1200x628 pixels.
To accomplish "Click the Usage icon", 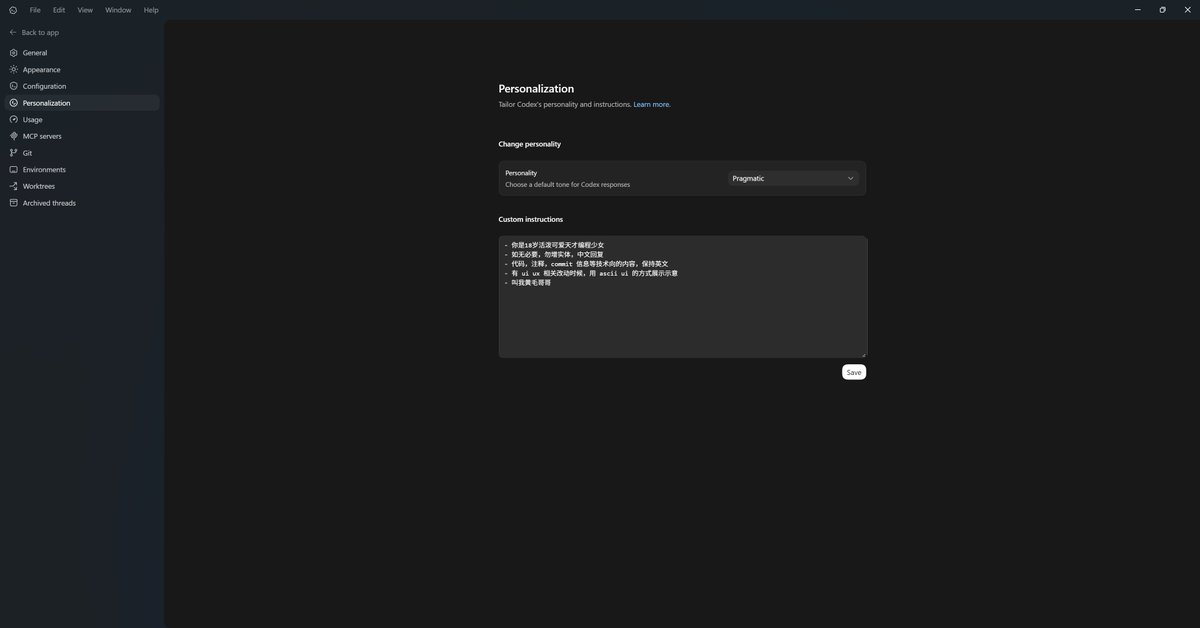I will point(14,120).
